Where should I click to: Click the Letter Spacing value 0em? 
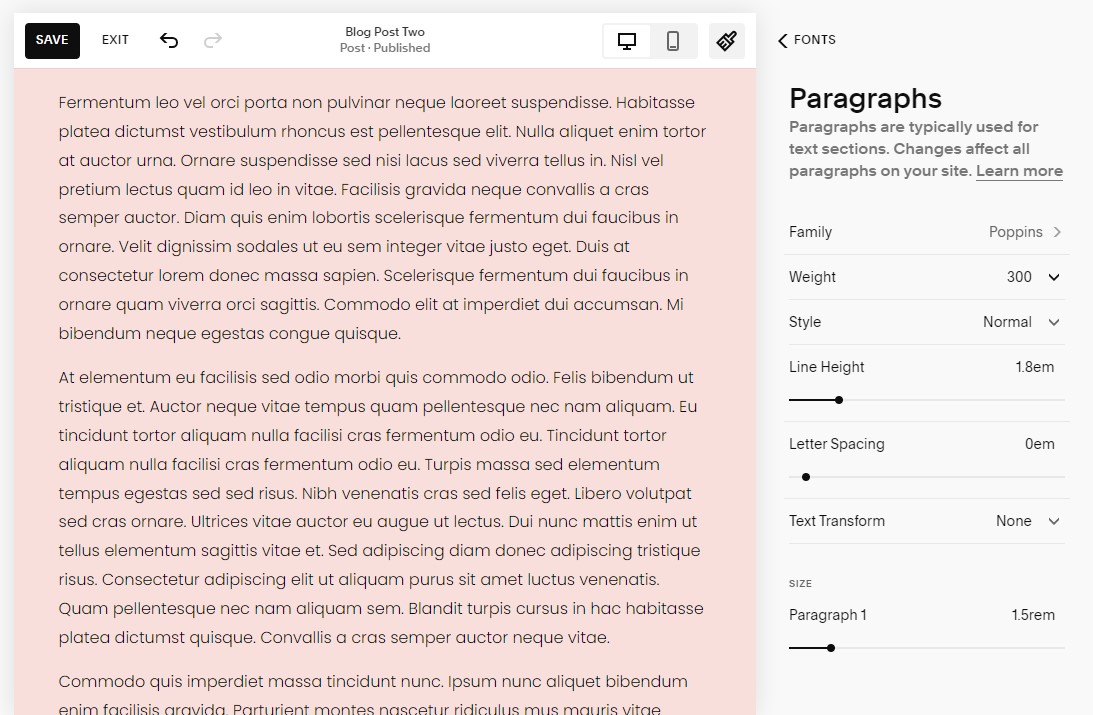point(1039,444)
